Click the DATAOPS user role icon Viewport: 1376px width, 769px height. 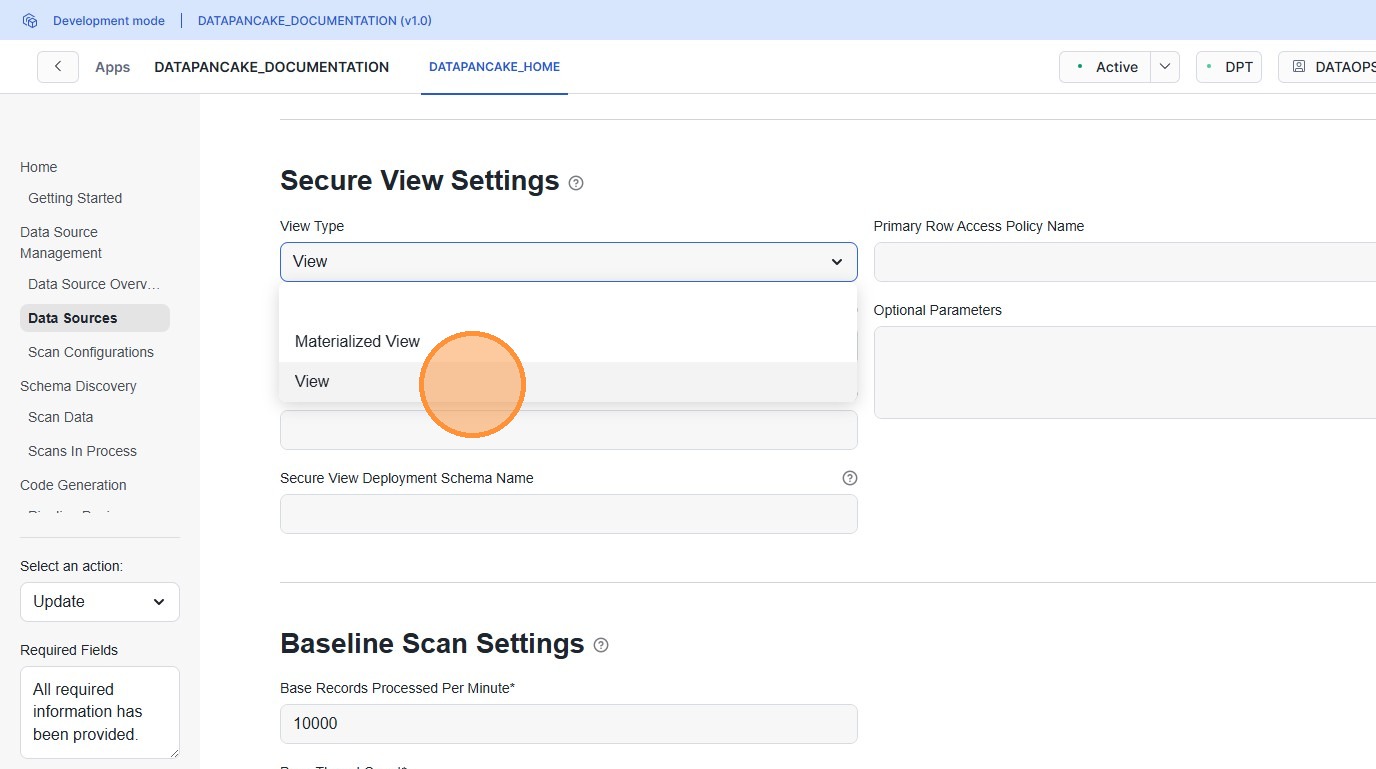[x=1299, y=67]
